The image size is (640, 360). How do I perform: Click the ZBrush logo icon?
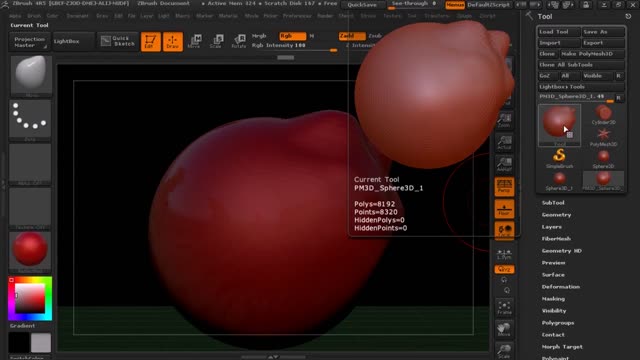click(x=5, y=4)
